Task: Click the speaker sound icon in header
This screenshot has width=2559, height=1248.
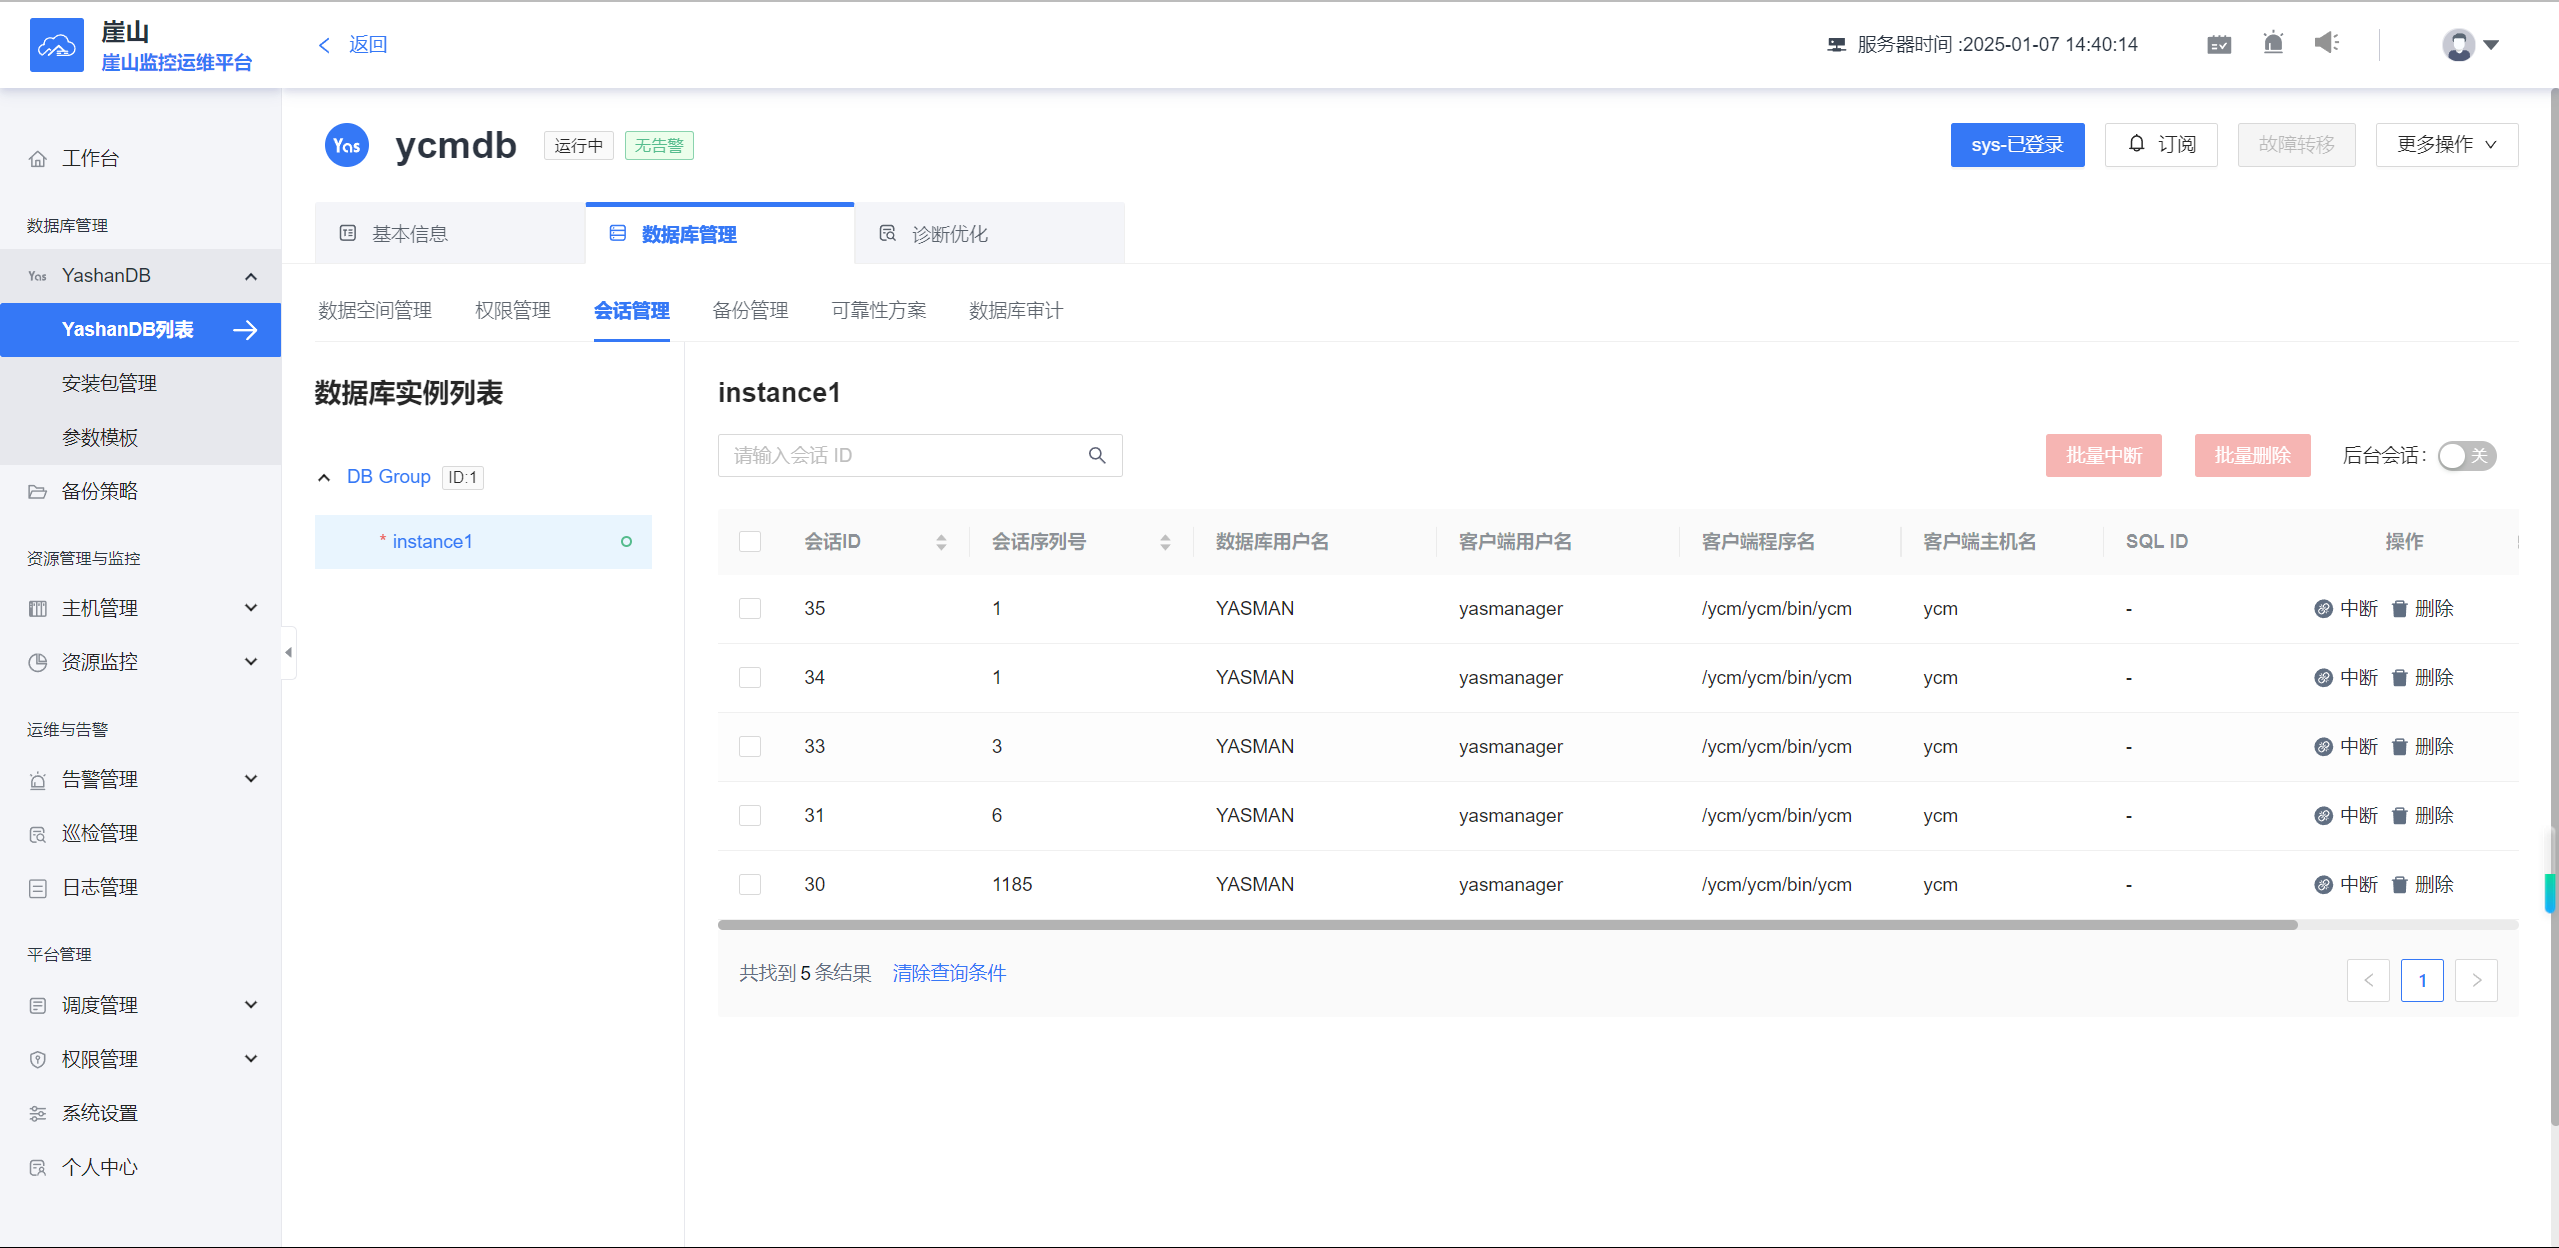Action: [2327, 43]
